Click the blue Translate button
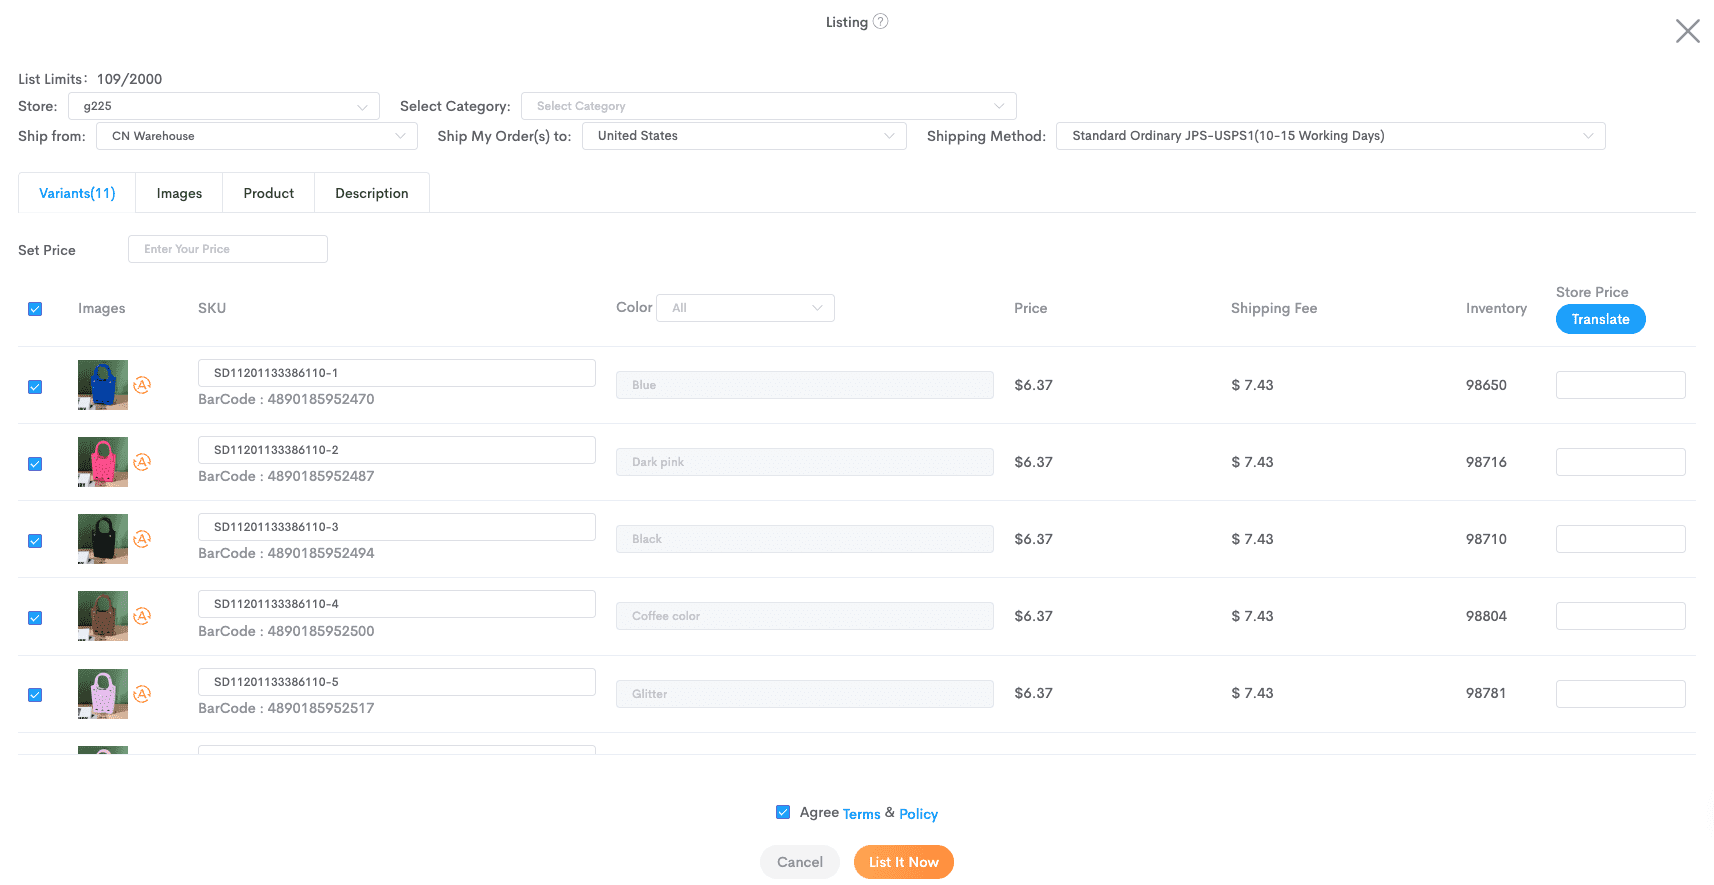 tap(1600, 319)
